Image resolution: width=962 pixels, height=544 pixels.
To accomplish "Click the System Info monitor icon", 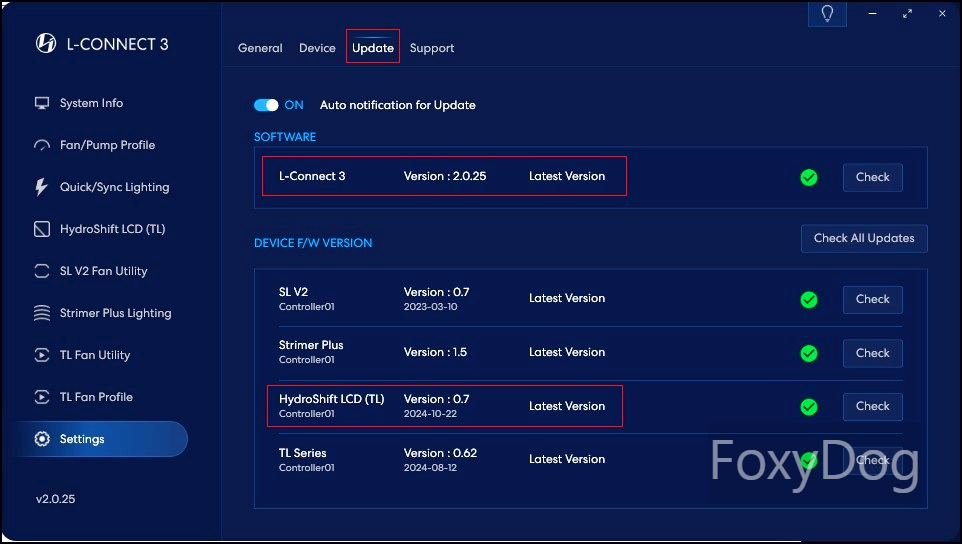I will 42,103.
